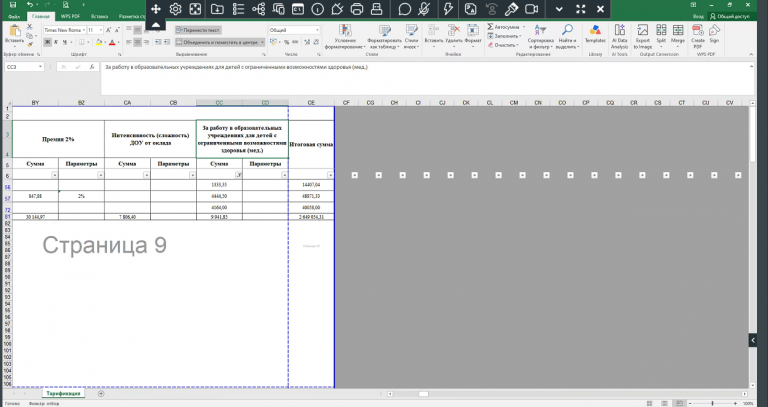
Task: Adjust the zoom slider in status bar
Action: [x=712, y=403]
